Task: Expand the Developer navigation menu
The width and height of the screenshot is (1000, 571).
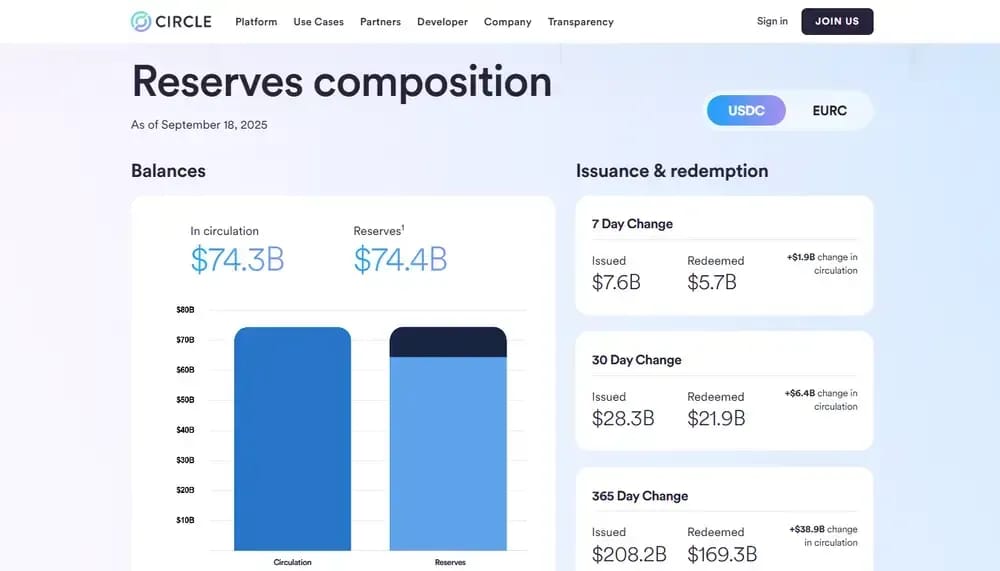Action: pyautogui.click(x=443, y=22)
